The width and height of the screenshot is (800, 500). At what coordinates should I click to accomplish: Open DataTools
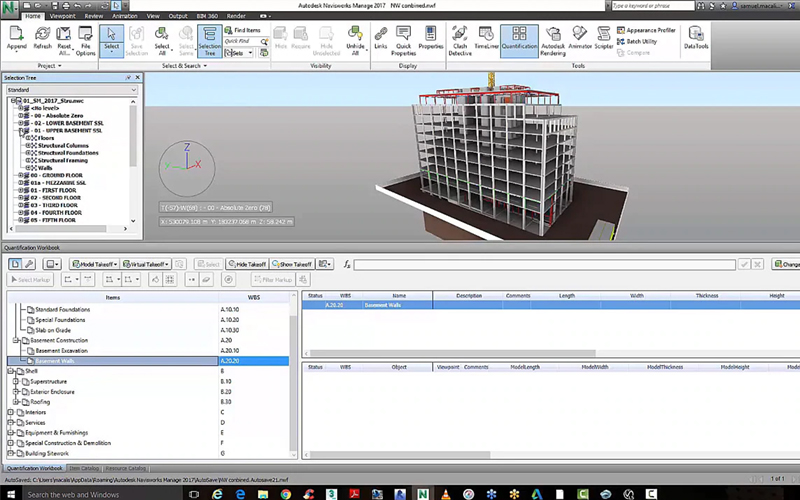pos(696,39)
